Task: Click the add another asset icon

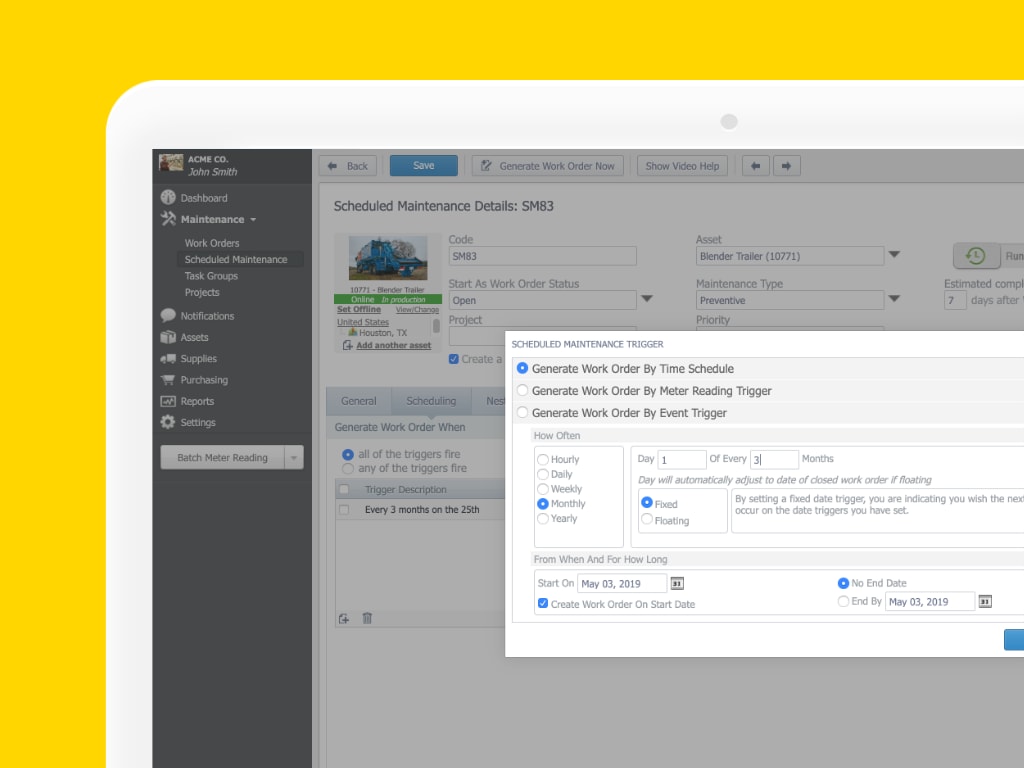Action: [347, 345]
